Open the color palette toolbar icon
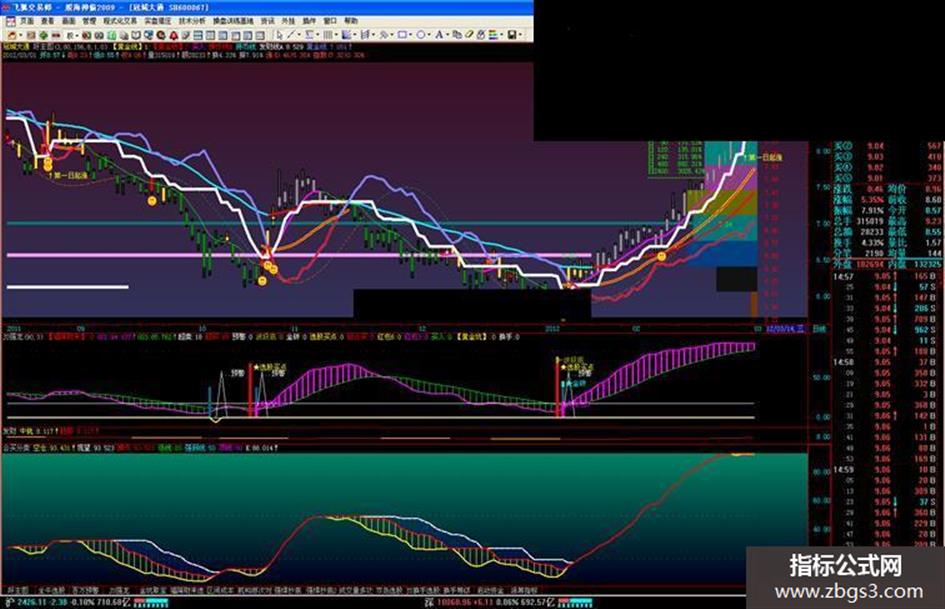The image size is (945, 609). [493, 35]
